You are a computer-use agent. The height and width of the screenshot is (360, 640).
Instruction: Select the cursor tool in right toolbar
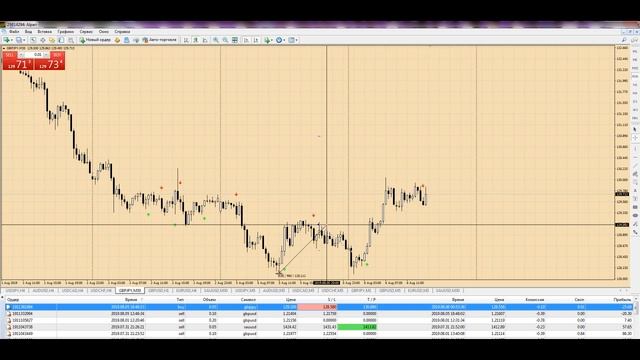click(x=635, y=129)
